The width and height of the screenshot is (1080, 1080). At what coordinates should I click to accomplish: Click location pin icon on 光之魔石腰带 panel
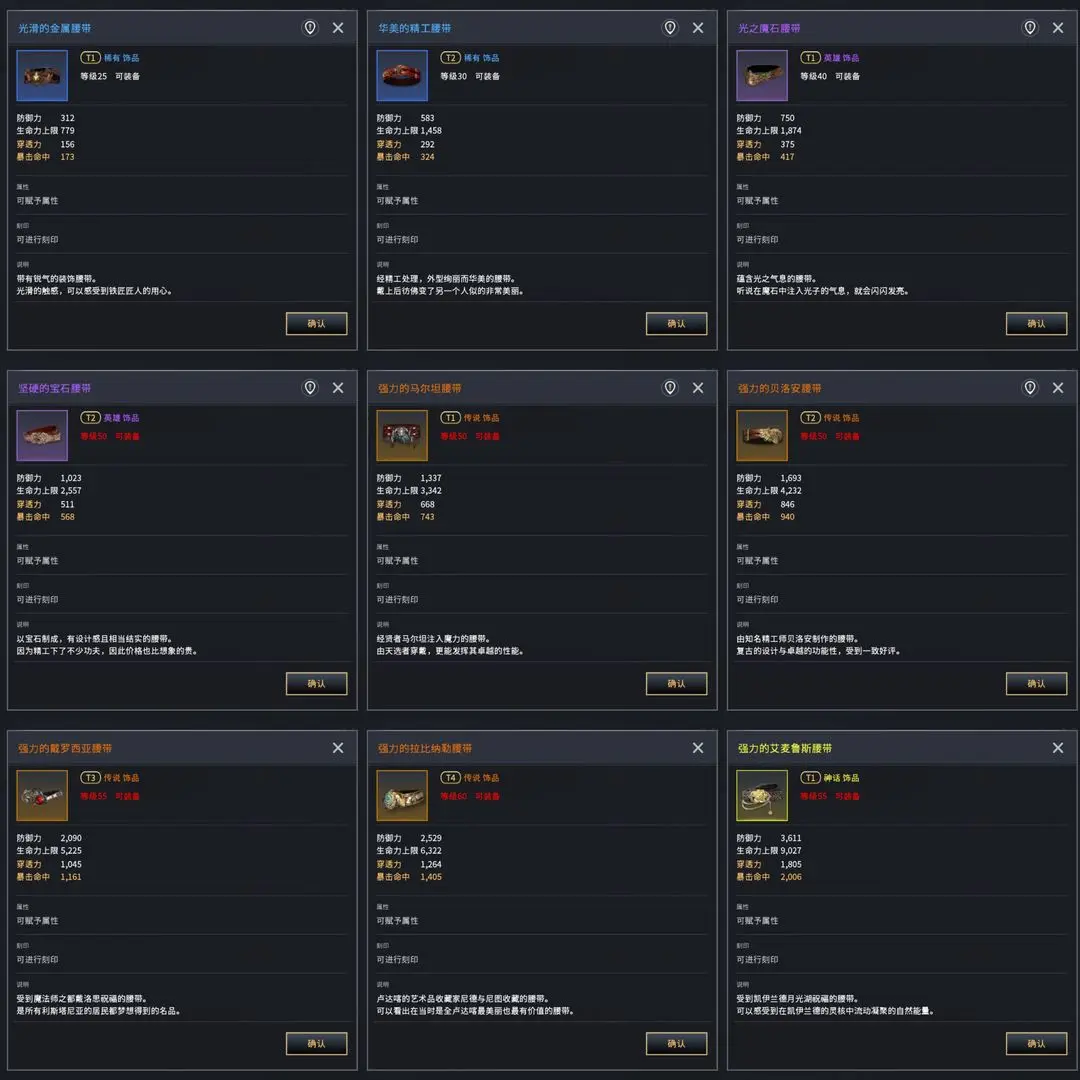(1030, 28)
